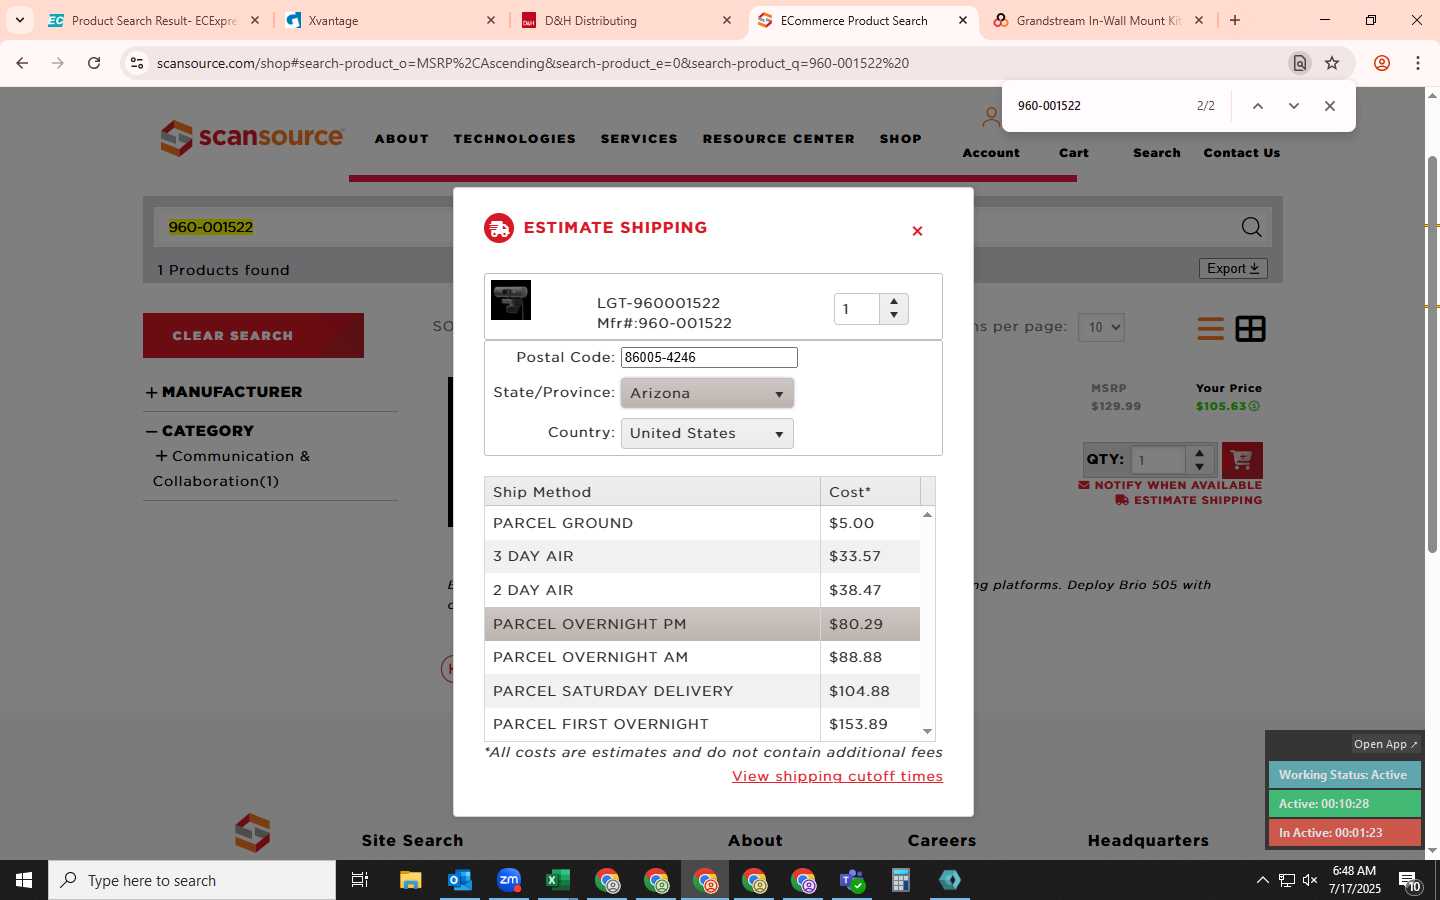
Task: Click the Estimate Shipping truck icon in dialog header
Action: [x=499, y=228]
